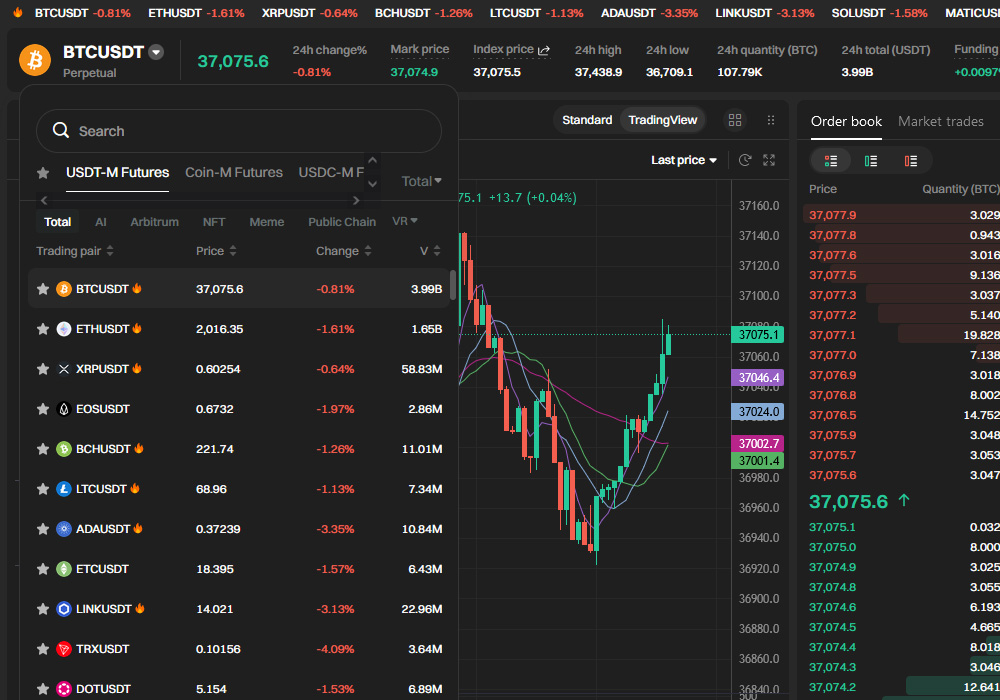This screenshot has width=1000, height=700.
Task: Click the up chevron beside futures tabs
Action: point(372,161)
